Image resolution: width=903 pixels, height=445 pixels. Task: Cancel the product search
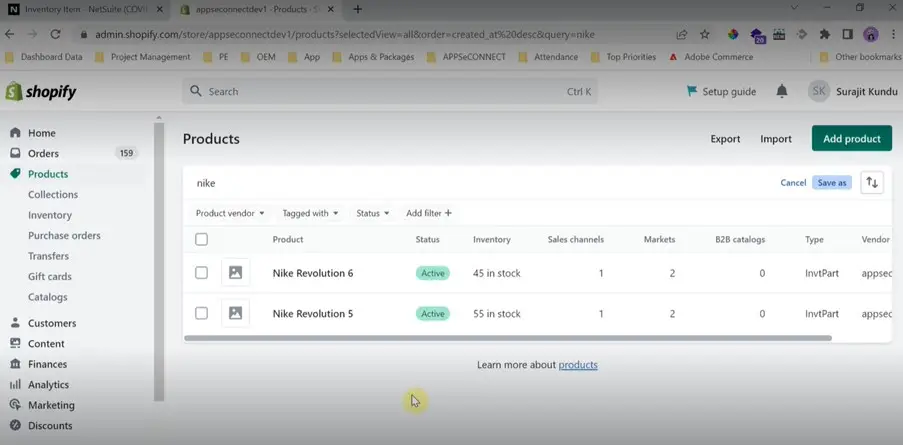click(793, 182)
